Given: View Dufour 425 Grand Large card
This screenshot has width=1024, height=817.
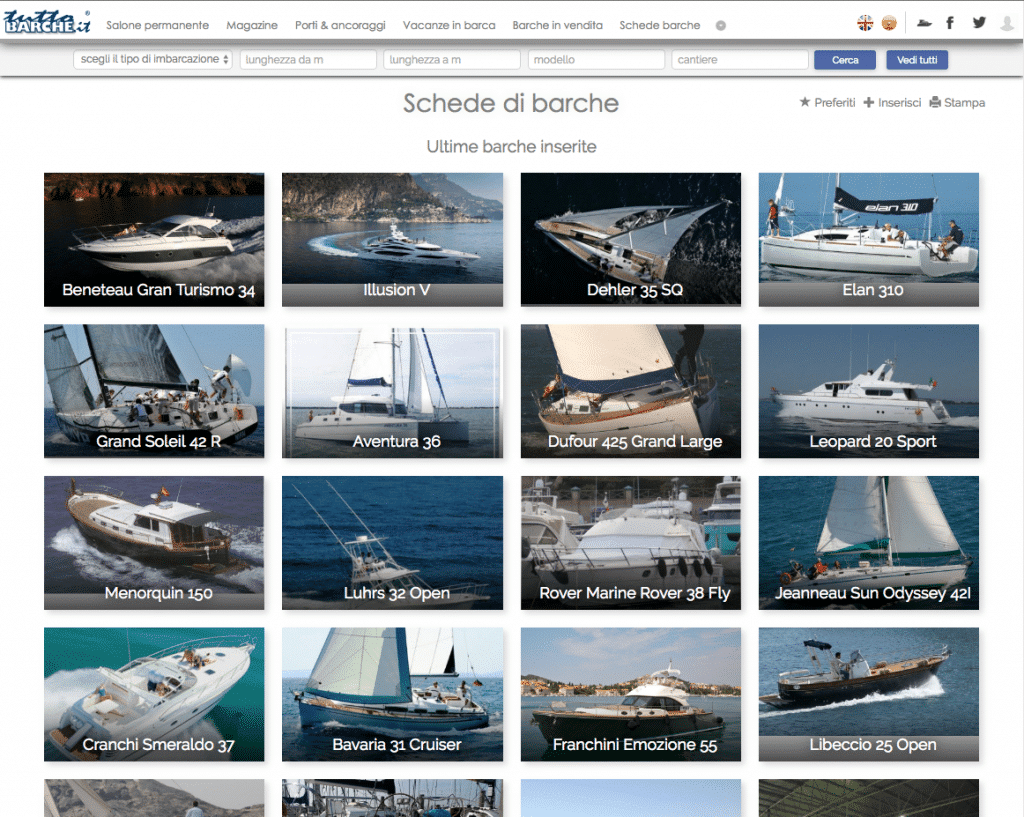Looking at the screenshot, I should pyautogui.click(x=631, y=391).
